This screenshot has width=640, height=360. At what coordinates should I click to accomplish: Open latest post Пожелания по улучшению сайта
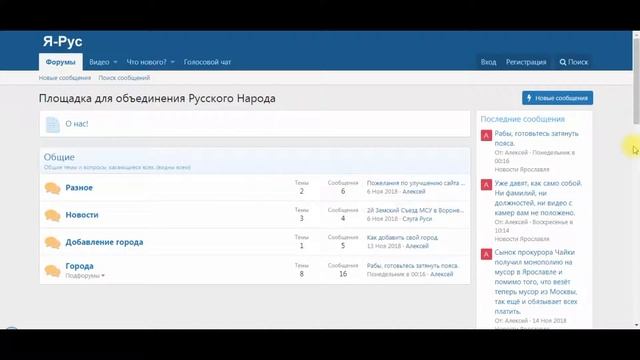pyautogui.click(x=416, y=183)
